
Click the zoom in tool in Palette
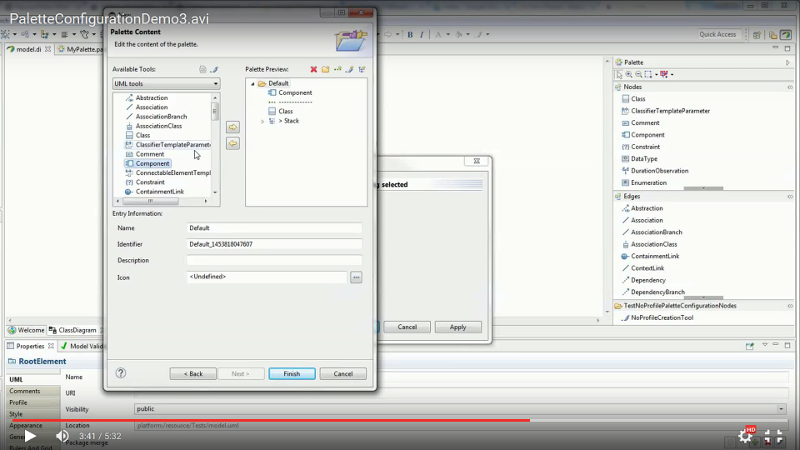629,74
